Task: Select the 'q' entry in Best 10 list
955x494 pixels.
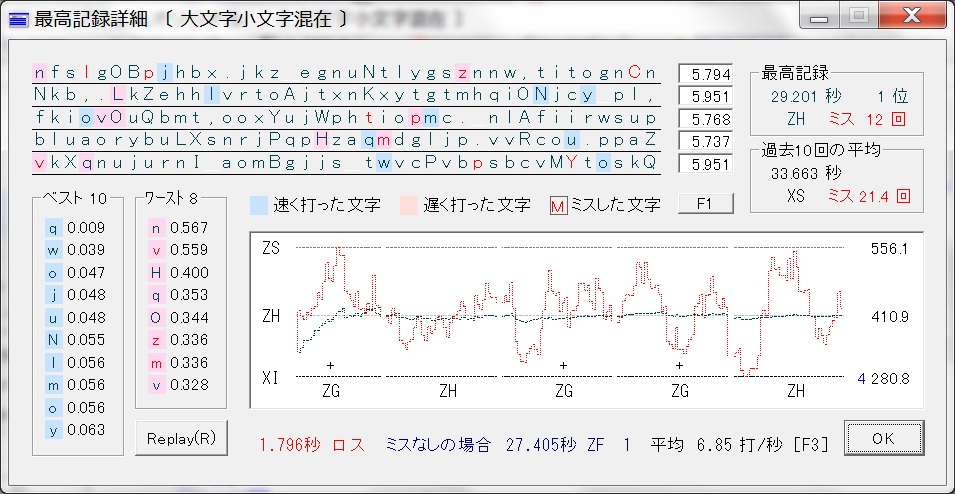Action: 54,227
